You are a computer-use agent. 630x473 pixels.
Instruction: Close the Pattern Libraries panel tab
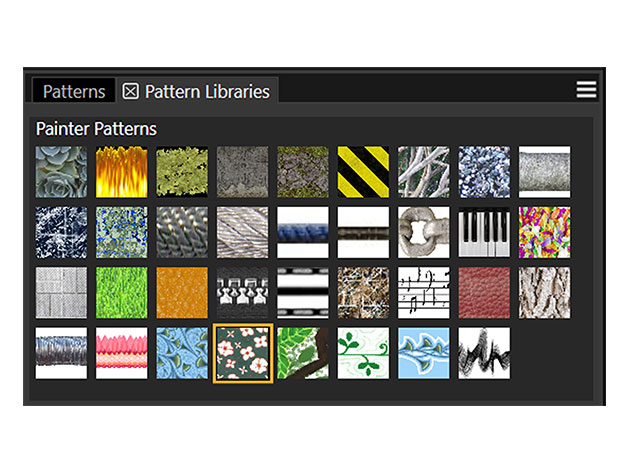point(131,91)
